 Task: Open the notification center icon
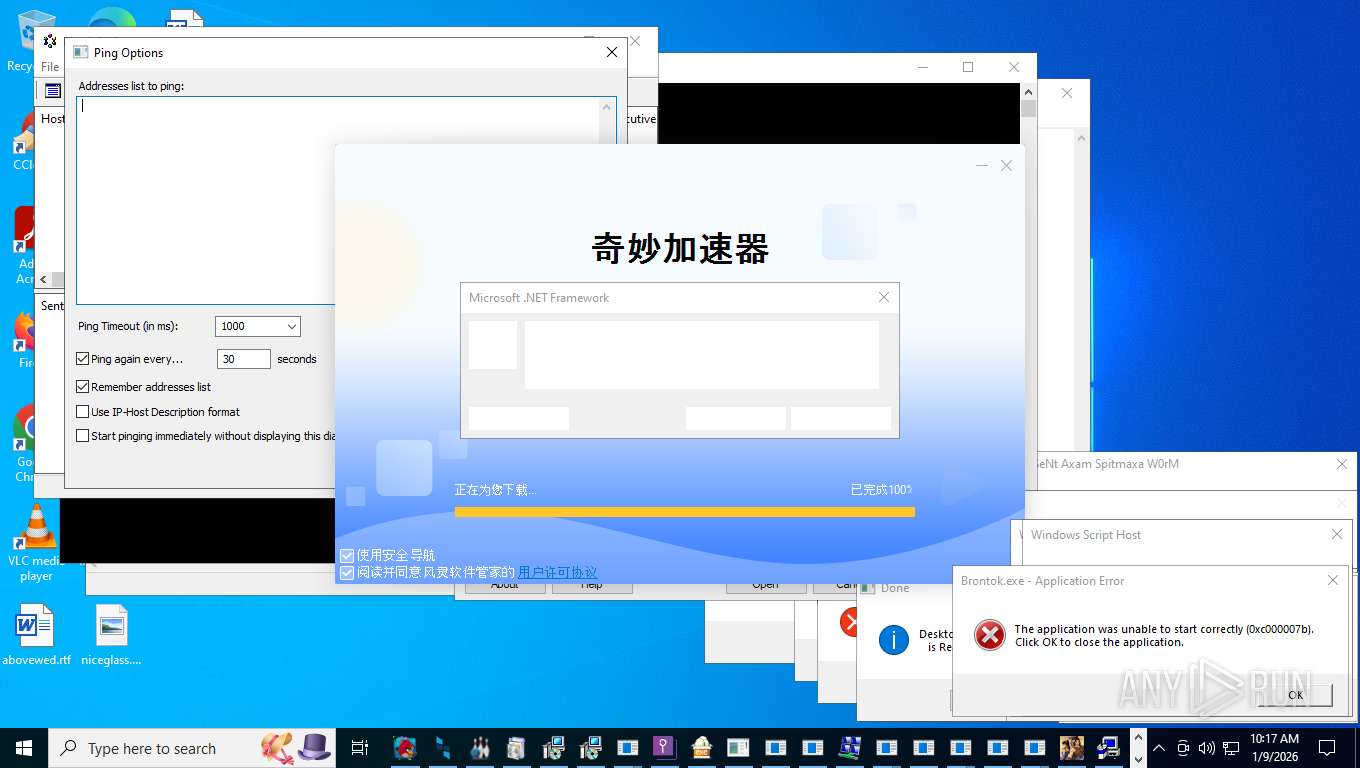pyautogui.click(x=1327, y=747)
